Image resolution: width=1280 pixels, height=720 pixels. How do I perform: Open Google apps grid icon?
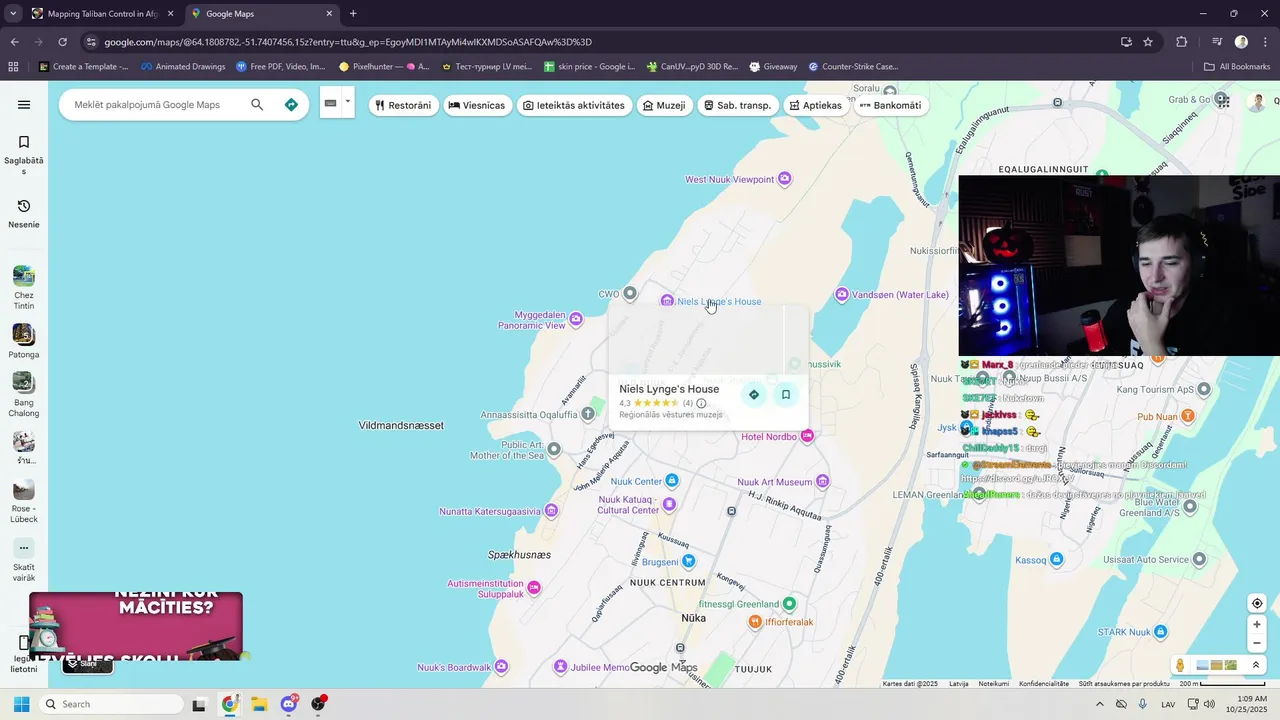(x=1222, y=100)
